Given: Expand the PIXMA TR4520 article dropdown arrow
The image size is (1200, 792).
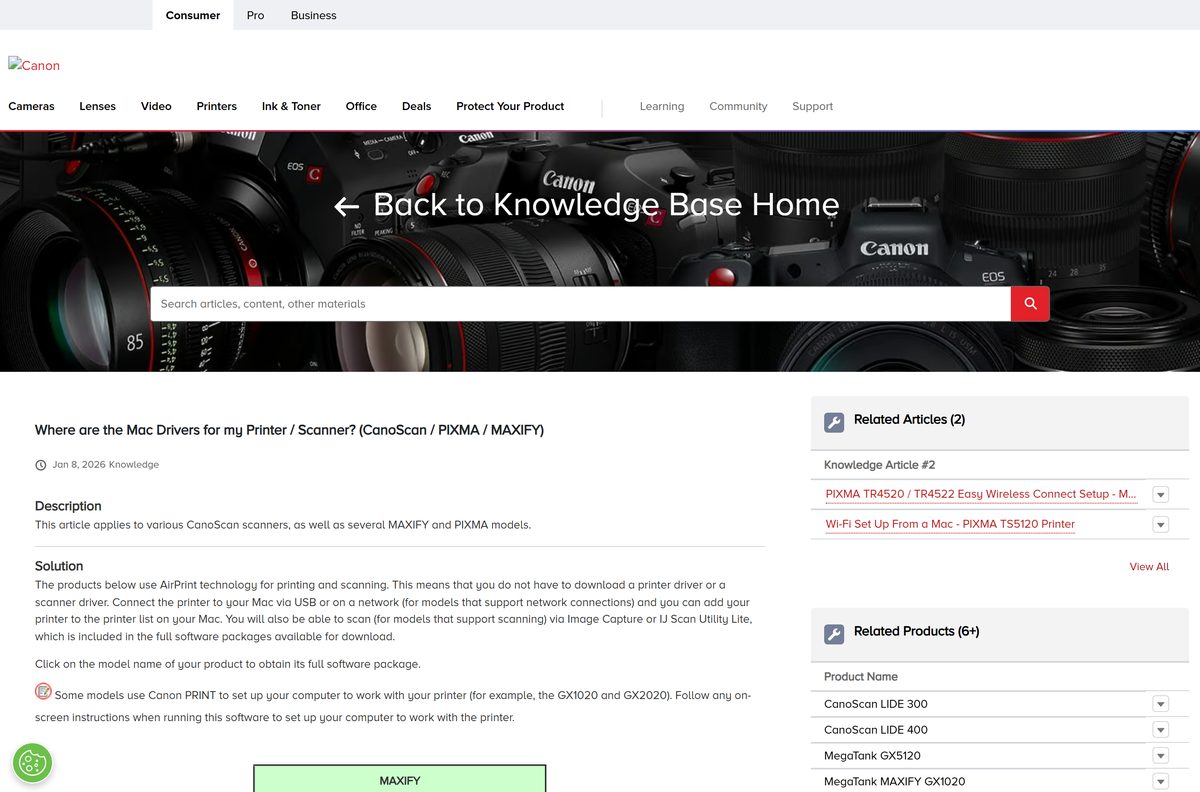Looking at the screenshot, I should pos(1161,494).
